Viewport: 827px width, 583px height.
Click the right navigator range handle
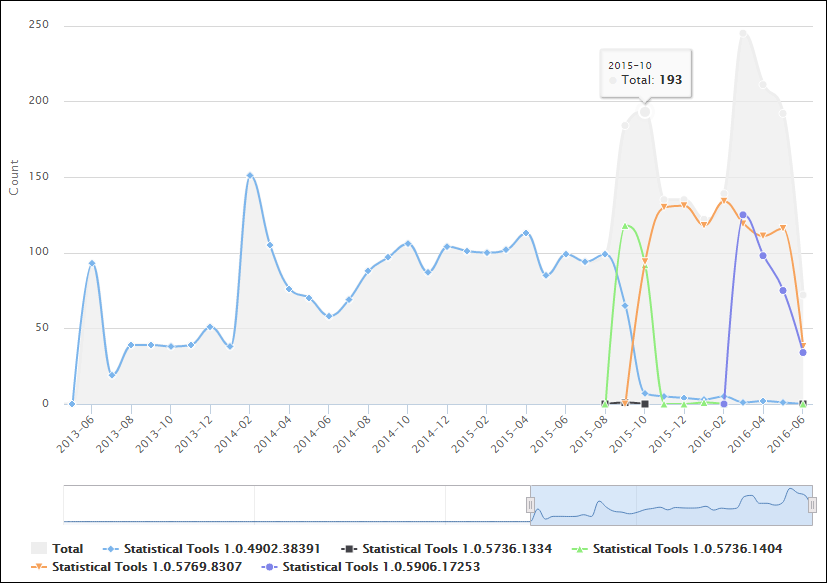coord(812,505)
